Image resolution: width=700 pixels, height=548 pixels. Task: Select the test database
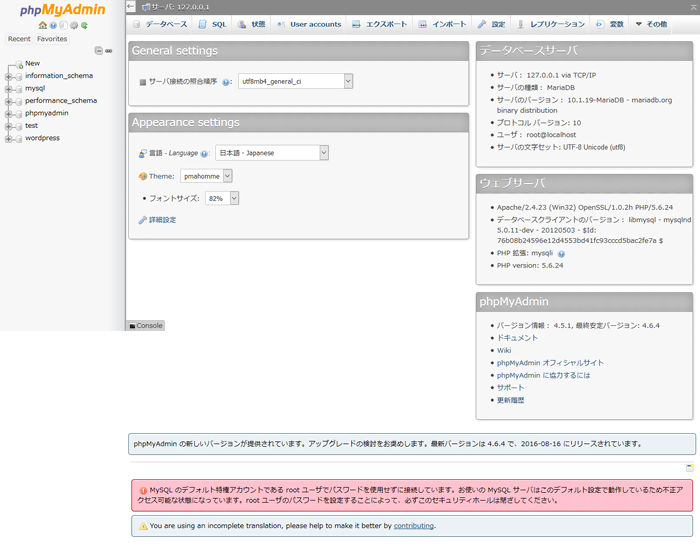[x=31, y=126]
